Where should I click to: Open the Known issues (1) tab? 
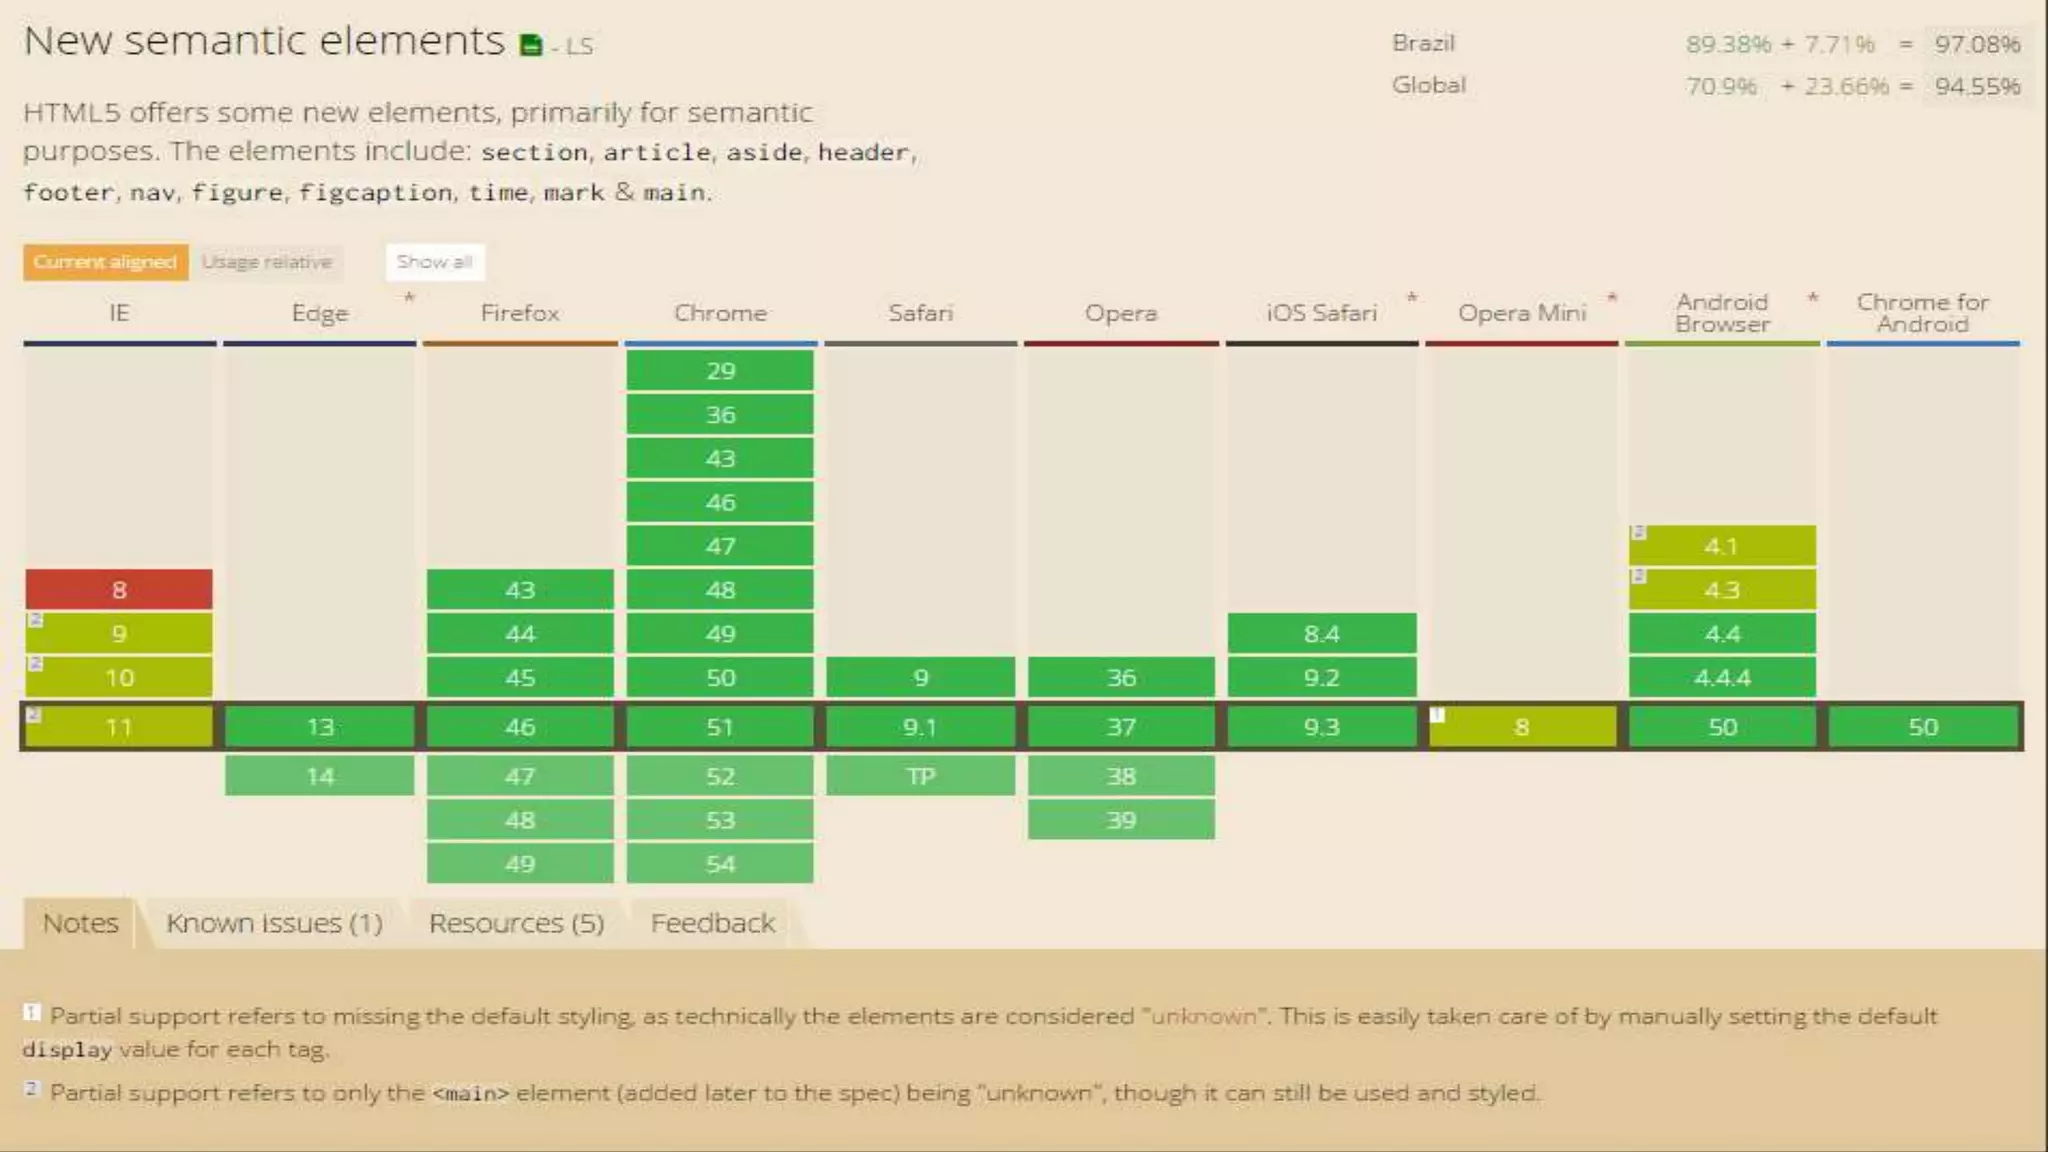(x=274, y=923)
